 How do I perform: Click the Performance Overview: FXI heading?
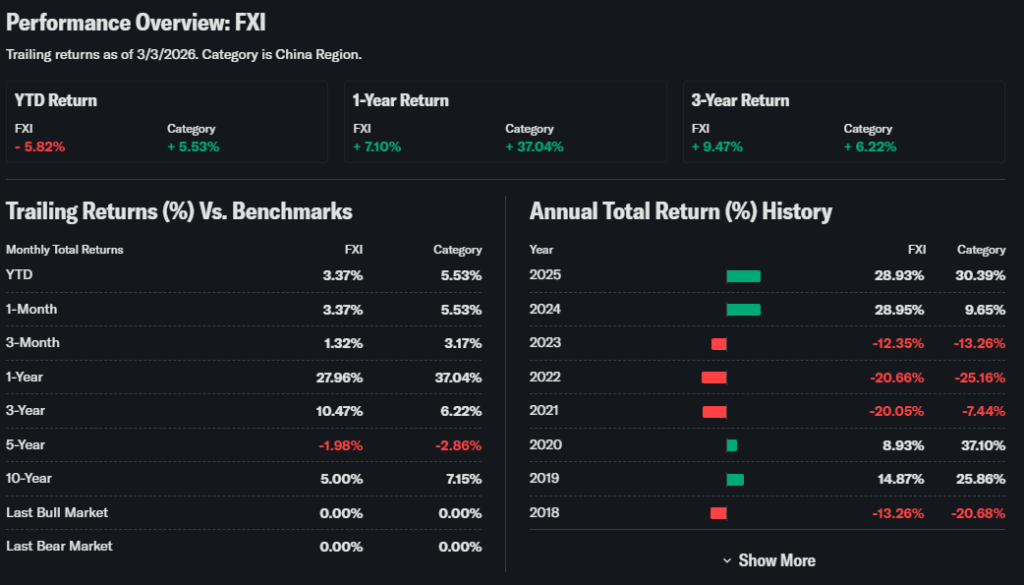click(x=136, y=22)
